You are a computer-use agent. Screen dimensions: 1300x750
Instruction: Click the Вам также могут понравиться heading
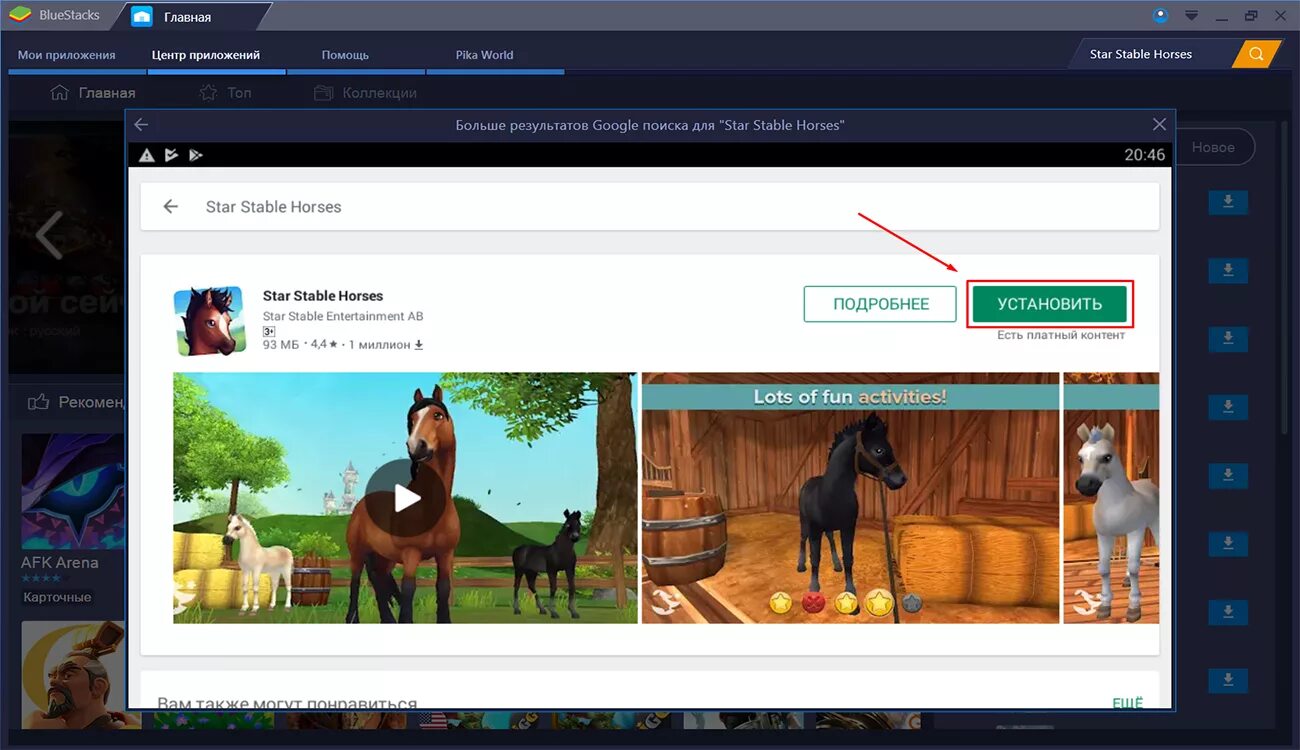287,704
